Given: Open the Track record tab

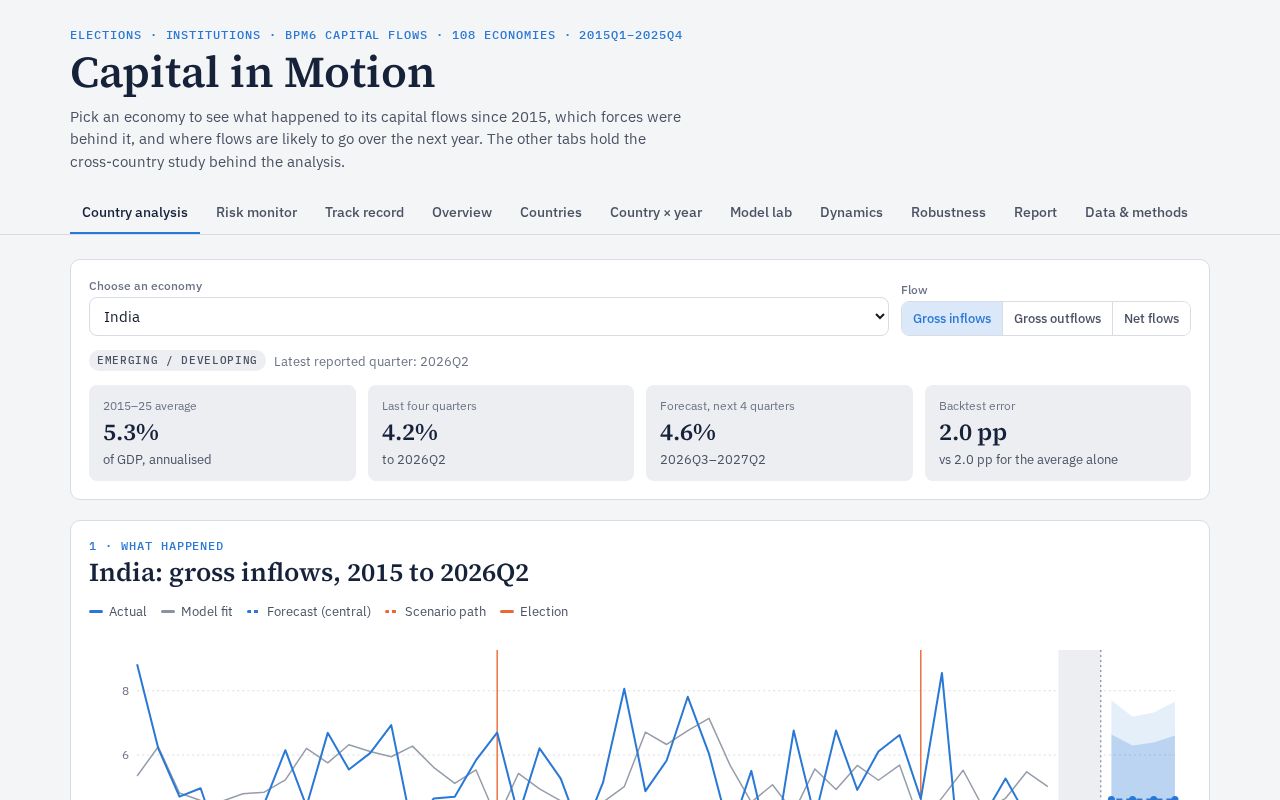Looking at the screenshot, I should point(364,212).
